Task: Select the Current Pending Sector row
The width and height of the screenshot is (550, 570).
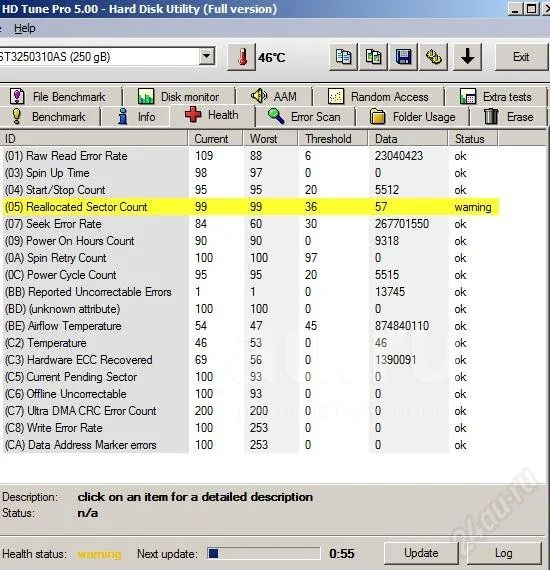Action: pos(251,377)
